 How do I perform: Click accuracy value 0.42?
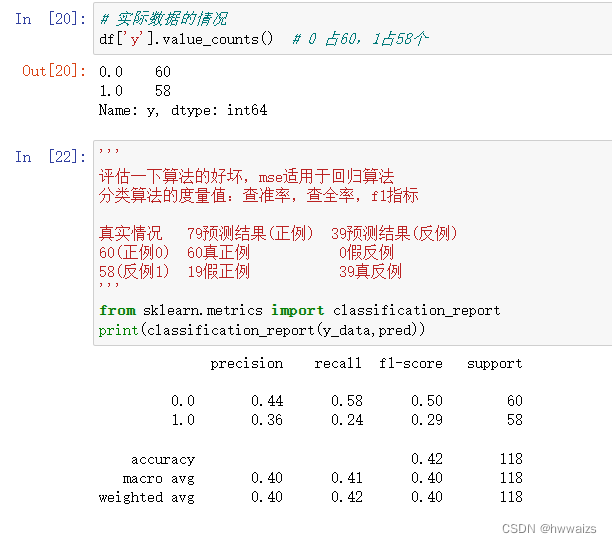[427, 459]
